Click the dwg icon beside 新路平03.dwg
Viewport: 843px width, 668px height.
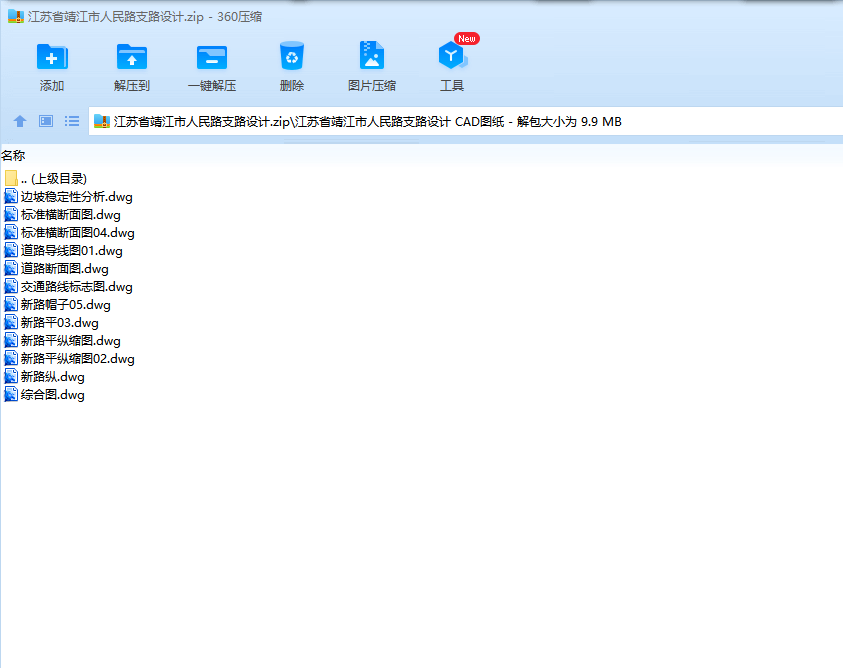(x=11, y=322)
